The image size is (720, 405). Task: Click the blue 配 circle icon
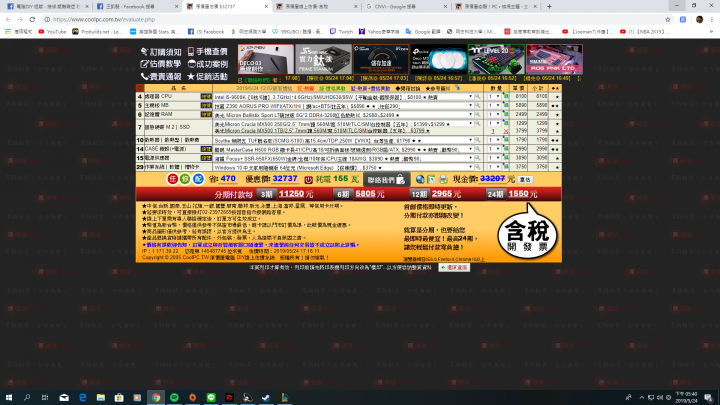[198, 179]
